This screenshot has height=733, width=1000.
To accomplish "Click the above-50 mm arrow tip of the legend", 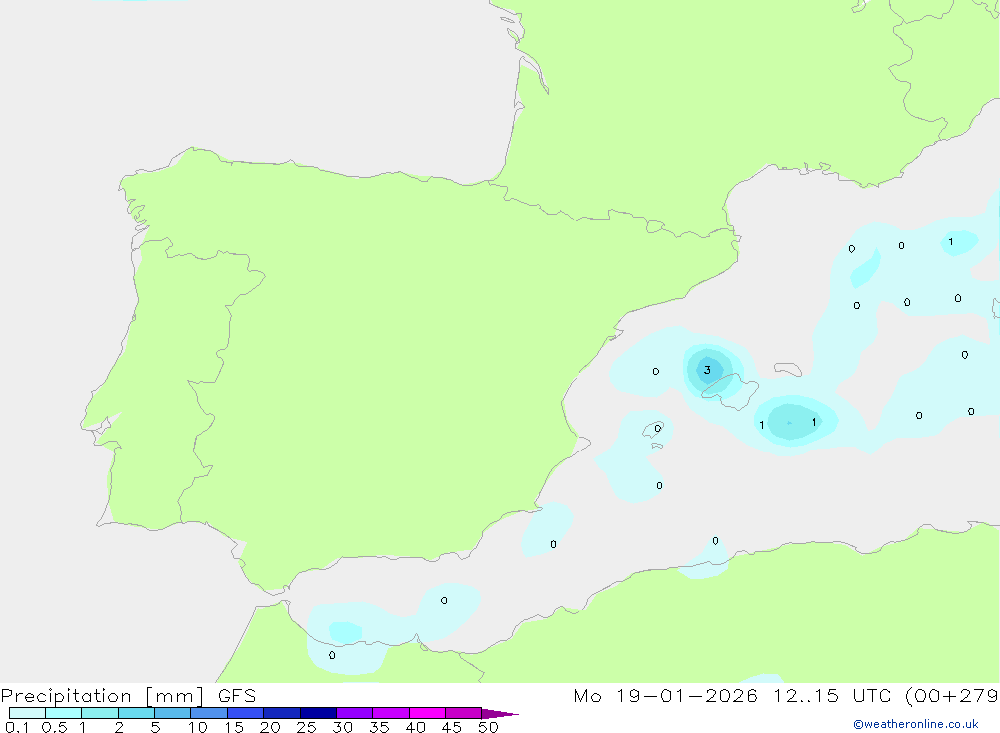I will point(500,714).
